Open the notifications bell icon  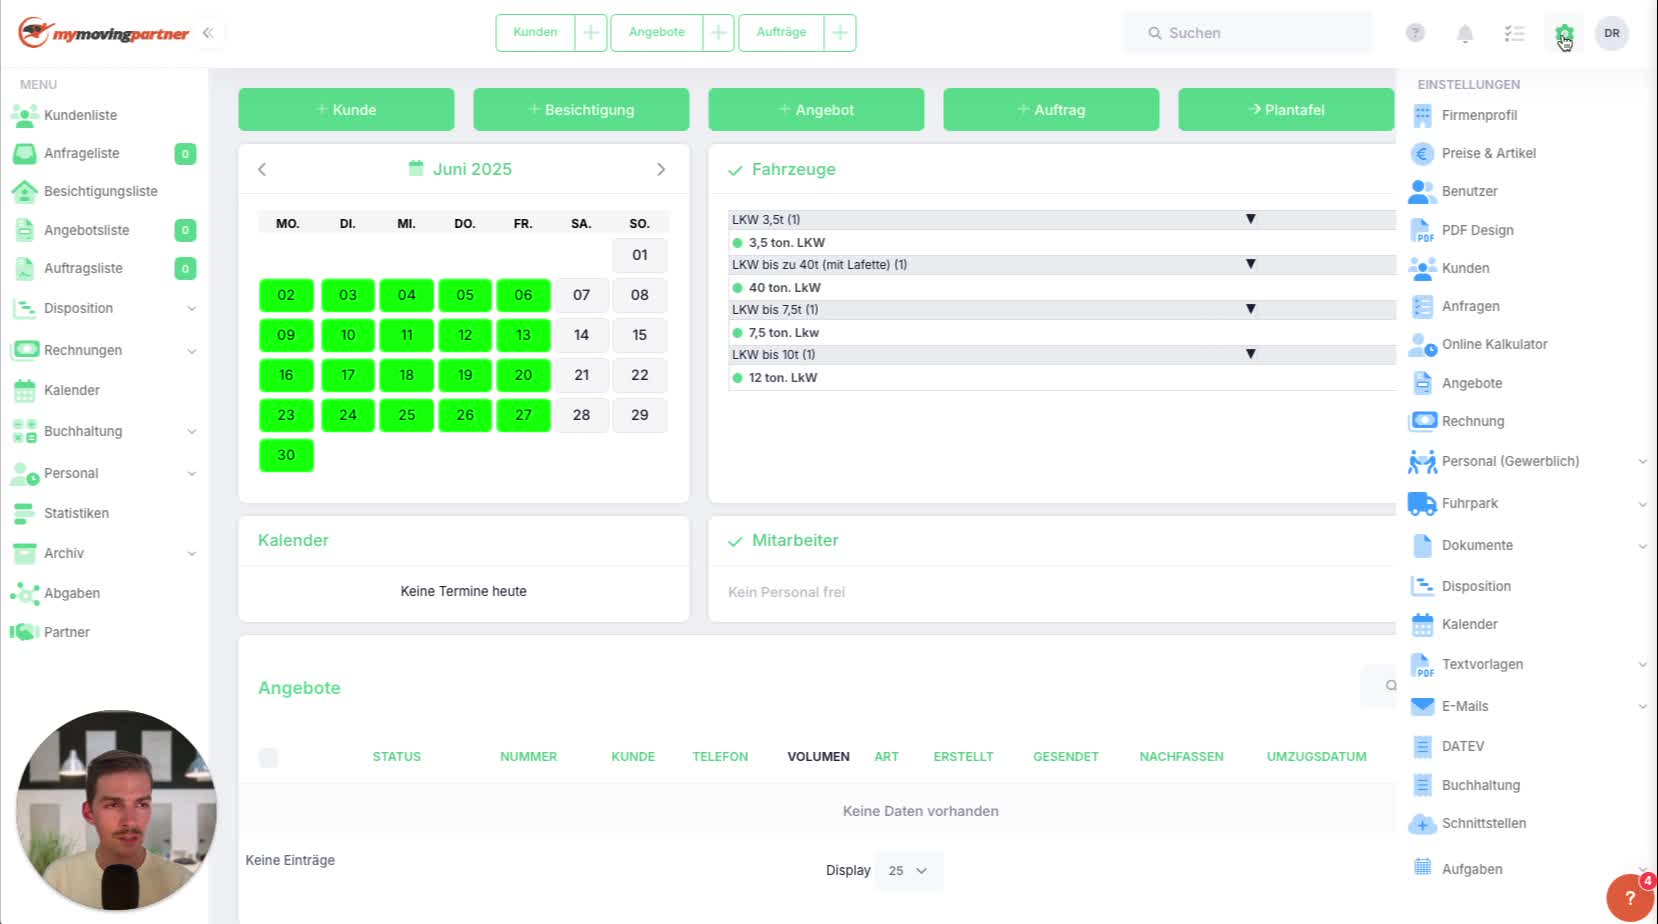click(1465, 33)
